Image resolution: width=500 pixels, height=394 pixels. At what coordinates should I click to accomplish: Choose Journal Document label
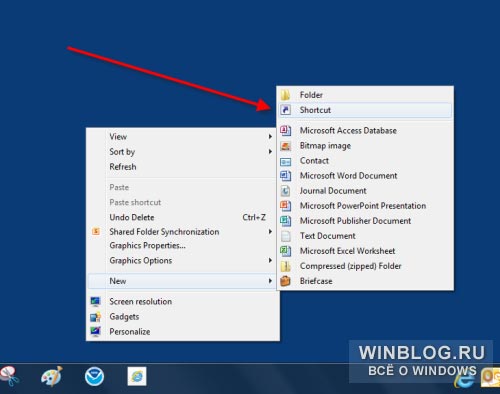click(x=333, y=191)
